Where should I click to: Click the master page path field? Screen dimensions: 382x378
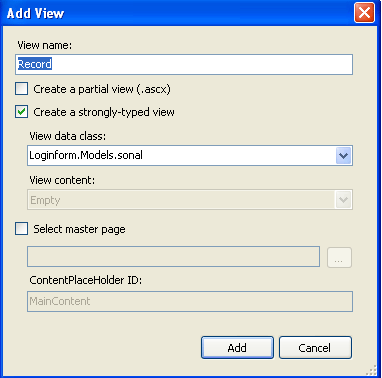pyautogui.click(x=173, y=257)
